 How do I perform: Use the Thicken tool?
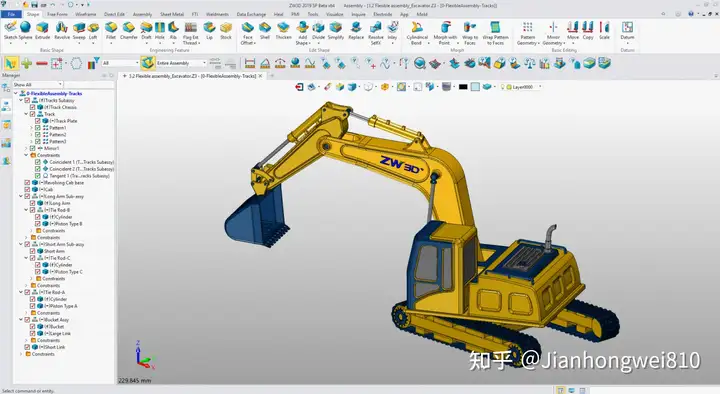283,30
